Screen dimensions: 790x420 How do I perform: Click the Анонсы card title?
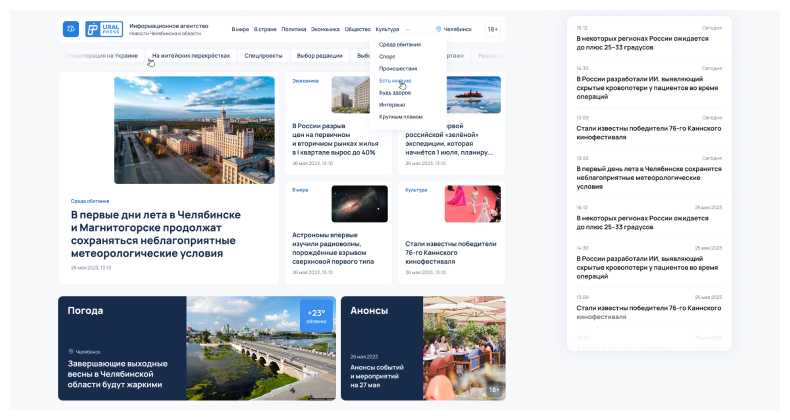pyautogui.click(x=369, y=311)
